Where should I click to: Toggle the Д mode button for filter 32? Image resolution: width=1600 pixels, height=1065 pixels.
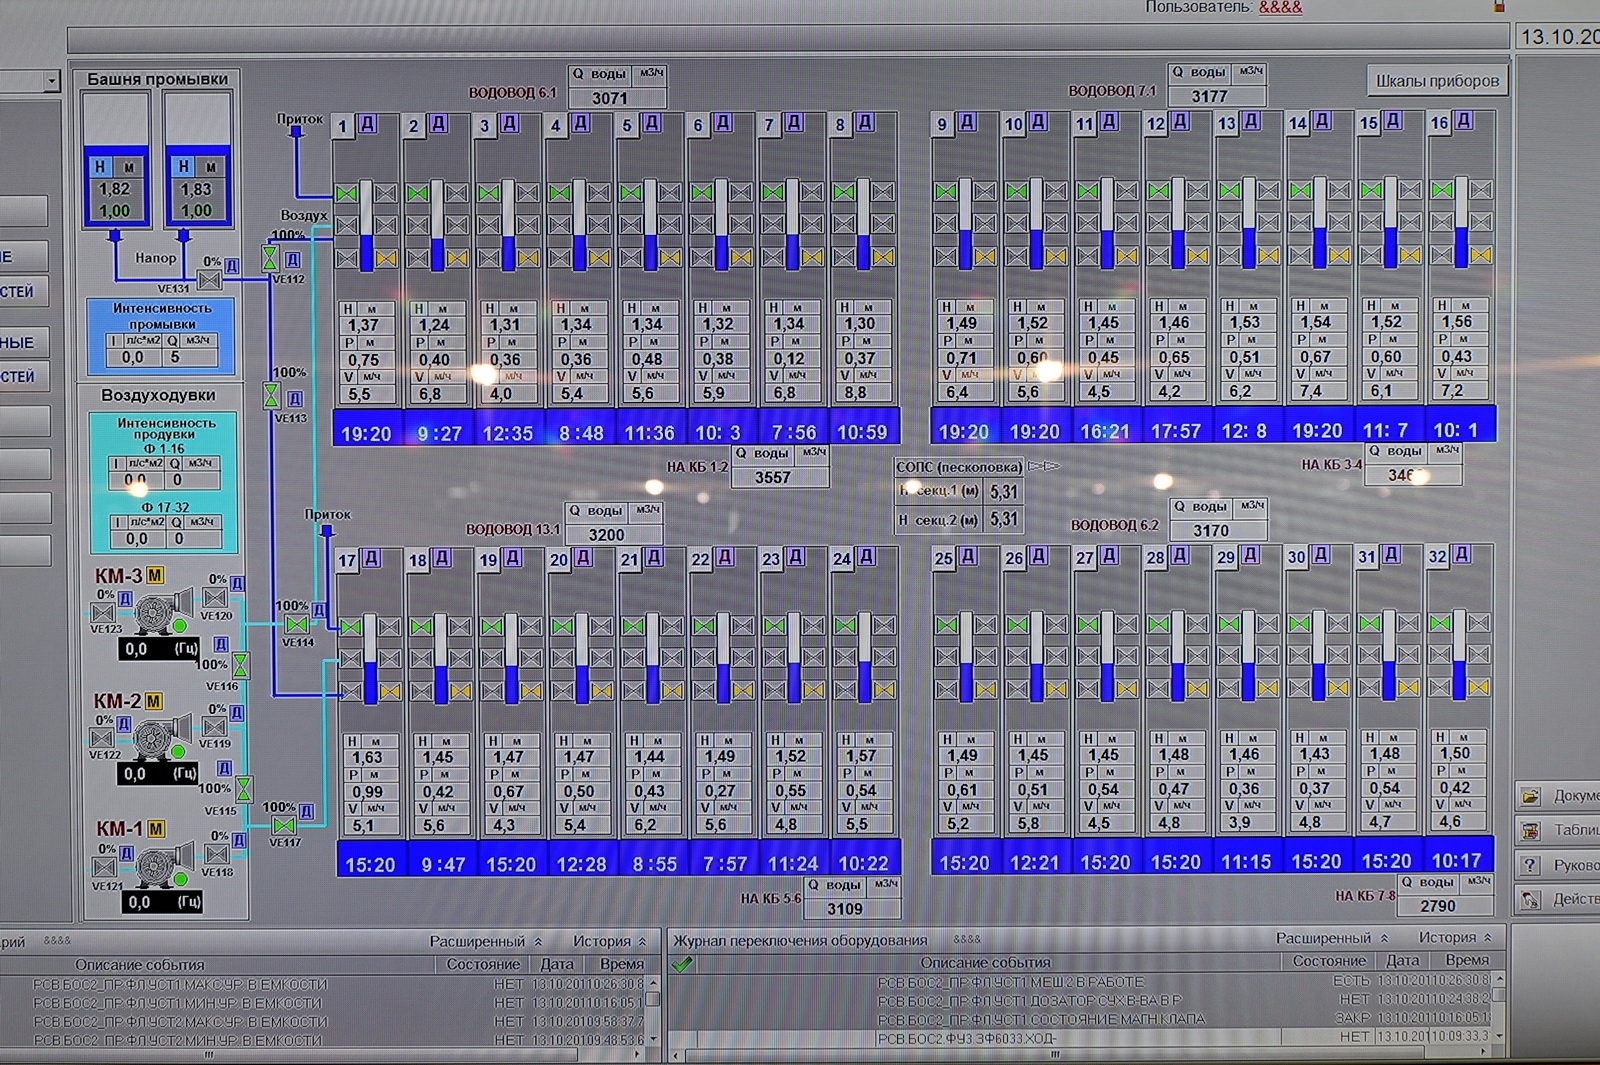[1462, 554]
